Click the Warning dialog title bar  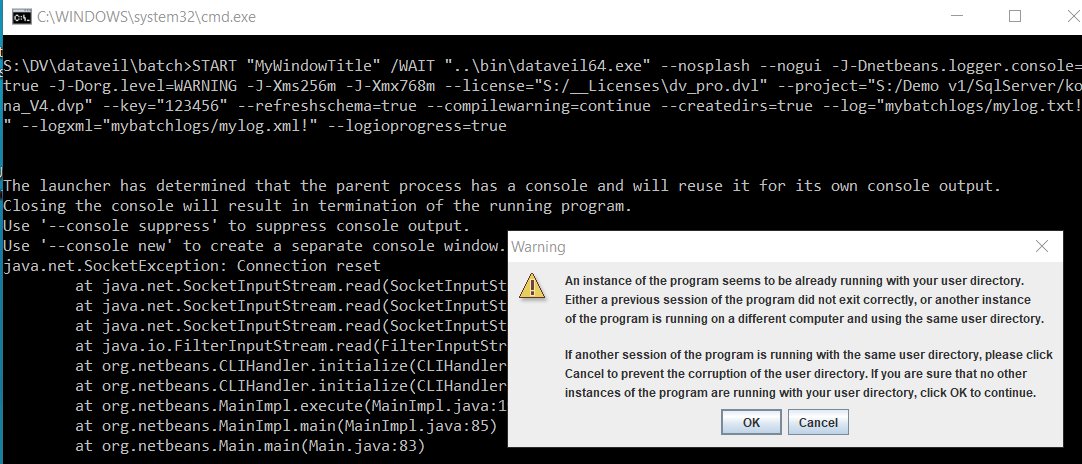pos(785,246)
